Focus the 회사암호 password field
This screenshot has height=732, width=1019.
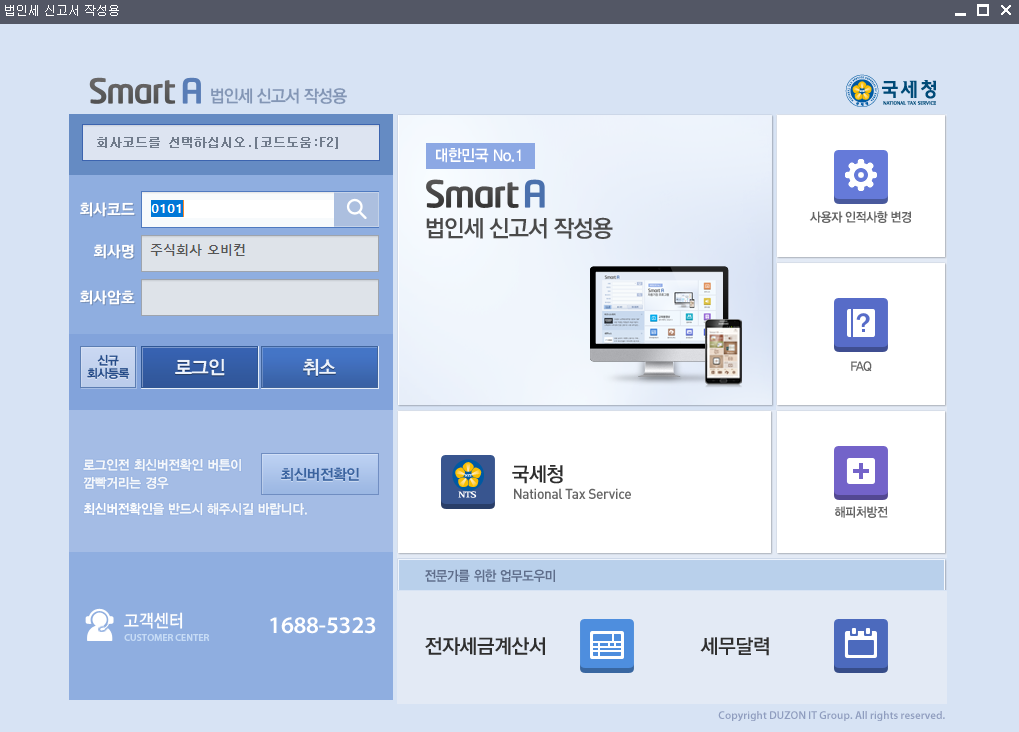260,298
